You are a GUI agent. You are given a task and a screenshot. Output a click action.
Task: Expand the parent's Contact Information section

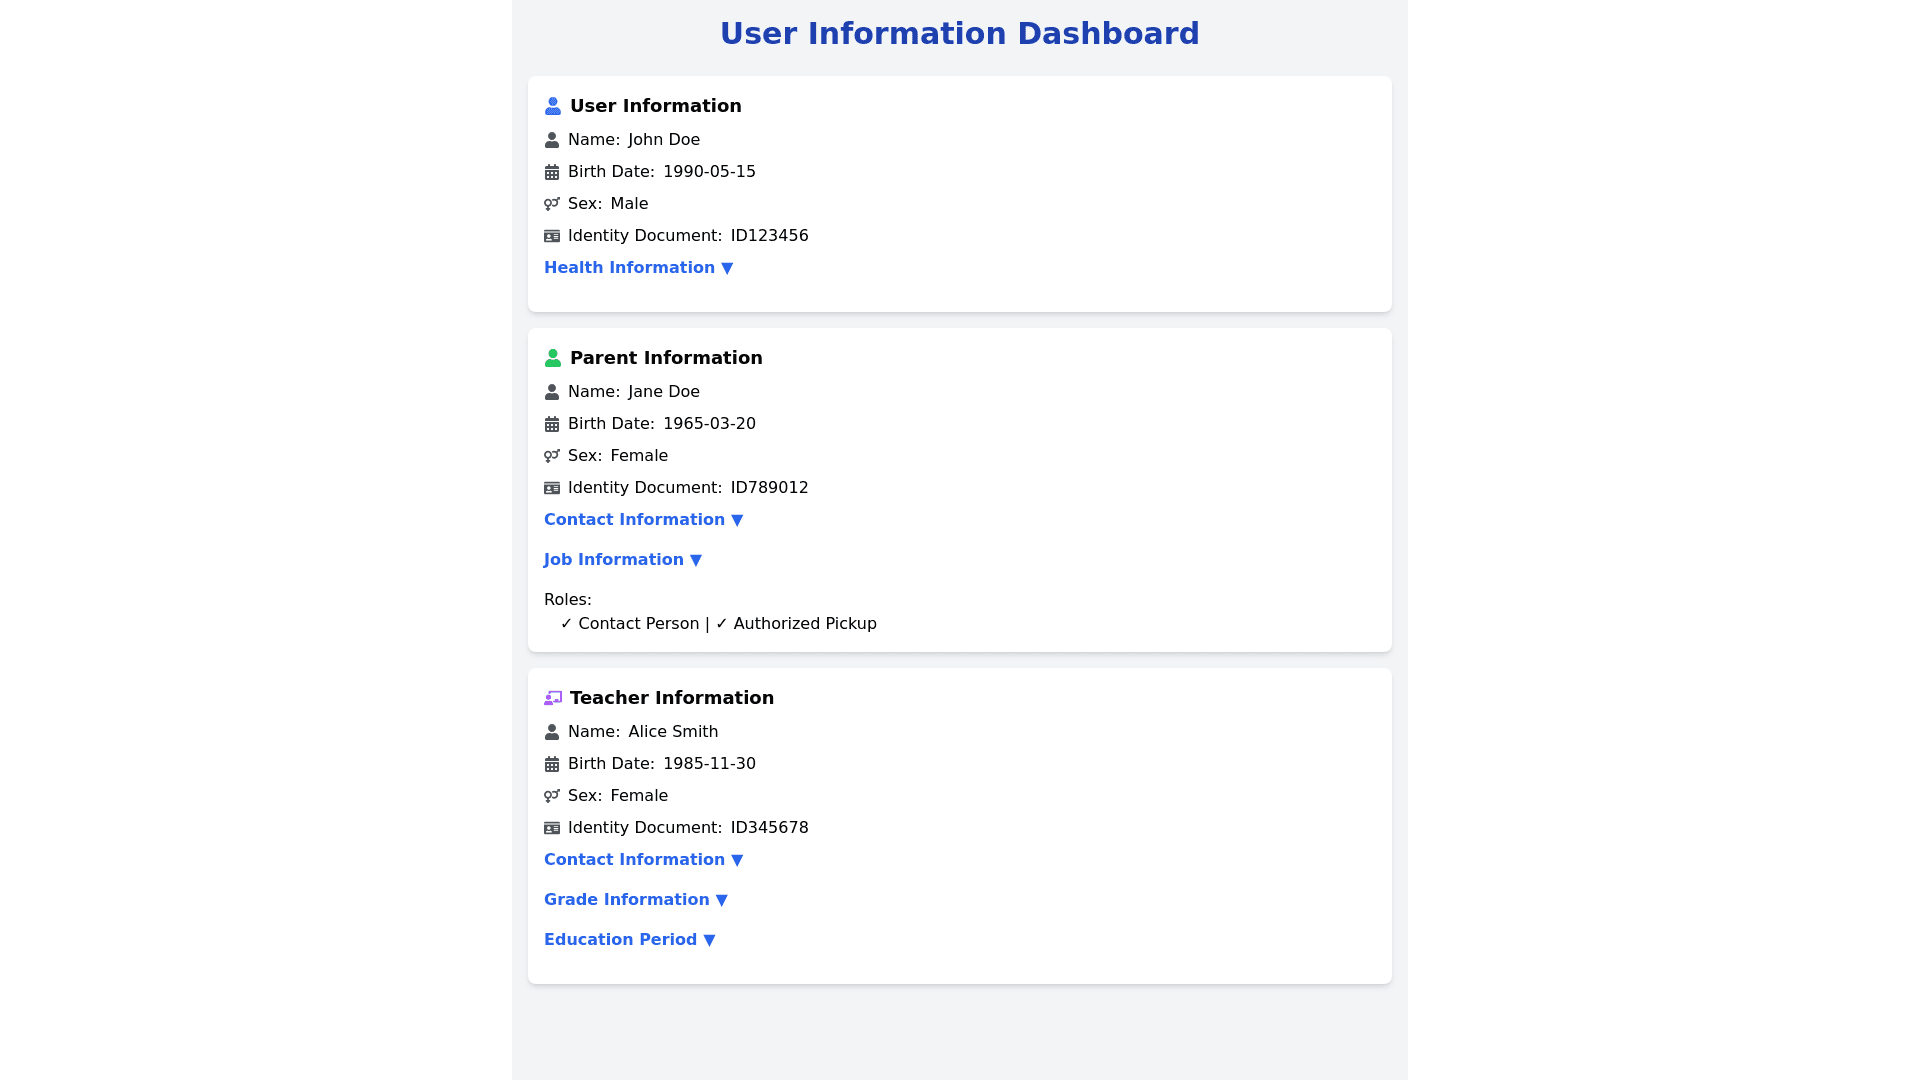click(643, 520)
